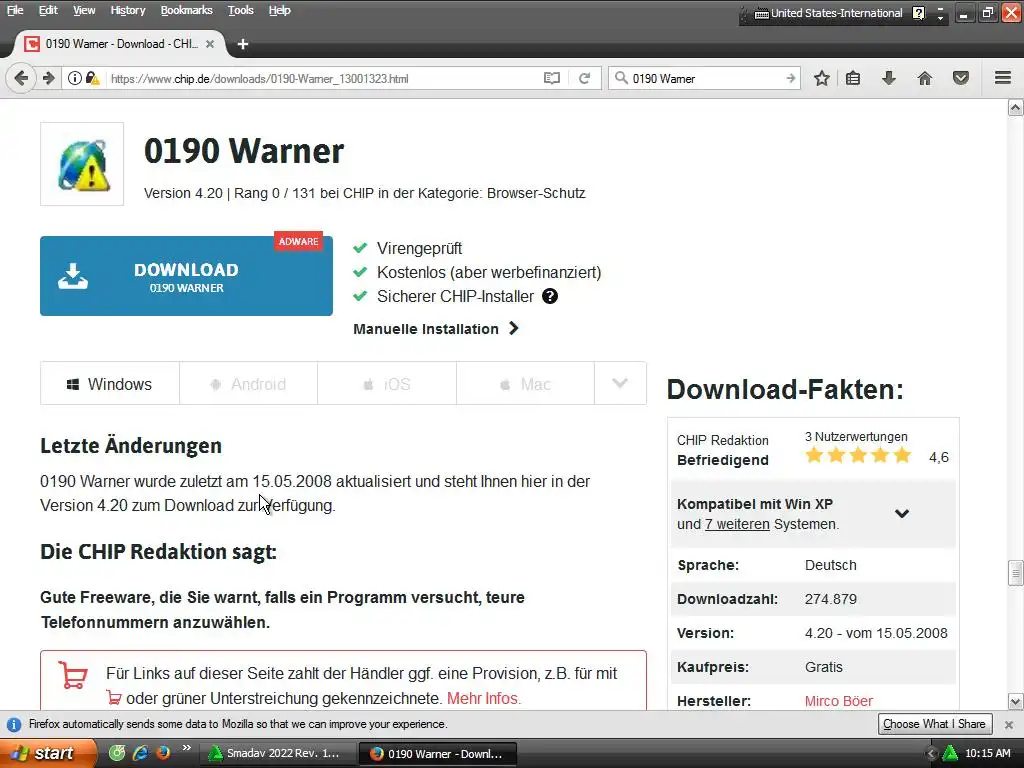1024x768 pixels.
Task: Launch Internet Explorer from quick launch
Action: 140,753
